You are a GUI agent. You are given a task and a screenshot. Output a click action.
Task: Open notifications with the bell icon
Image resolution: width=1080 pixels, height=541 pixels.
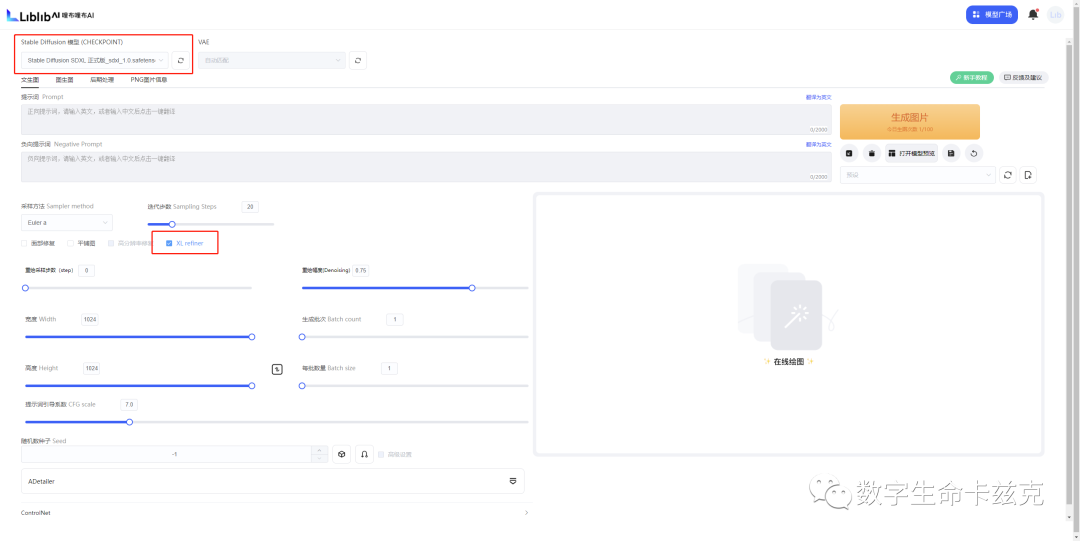(1032, 14)
